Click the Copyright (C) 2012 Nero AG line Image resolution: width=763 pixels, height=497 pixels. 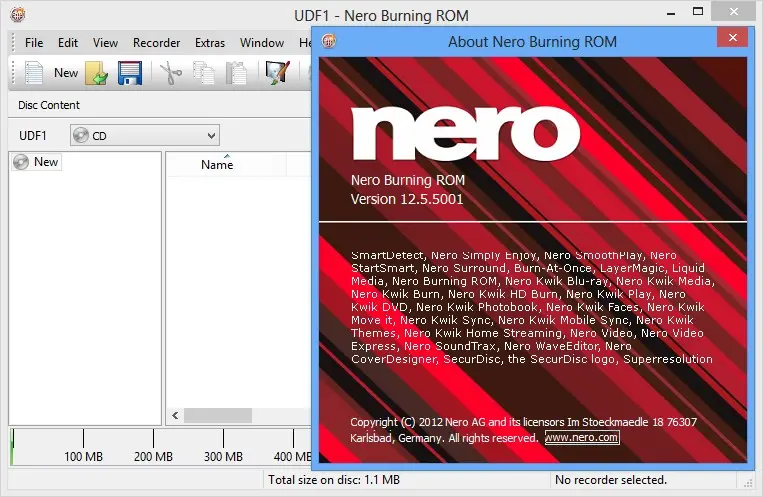524,422
